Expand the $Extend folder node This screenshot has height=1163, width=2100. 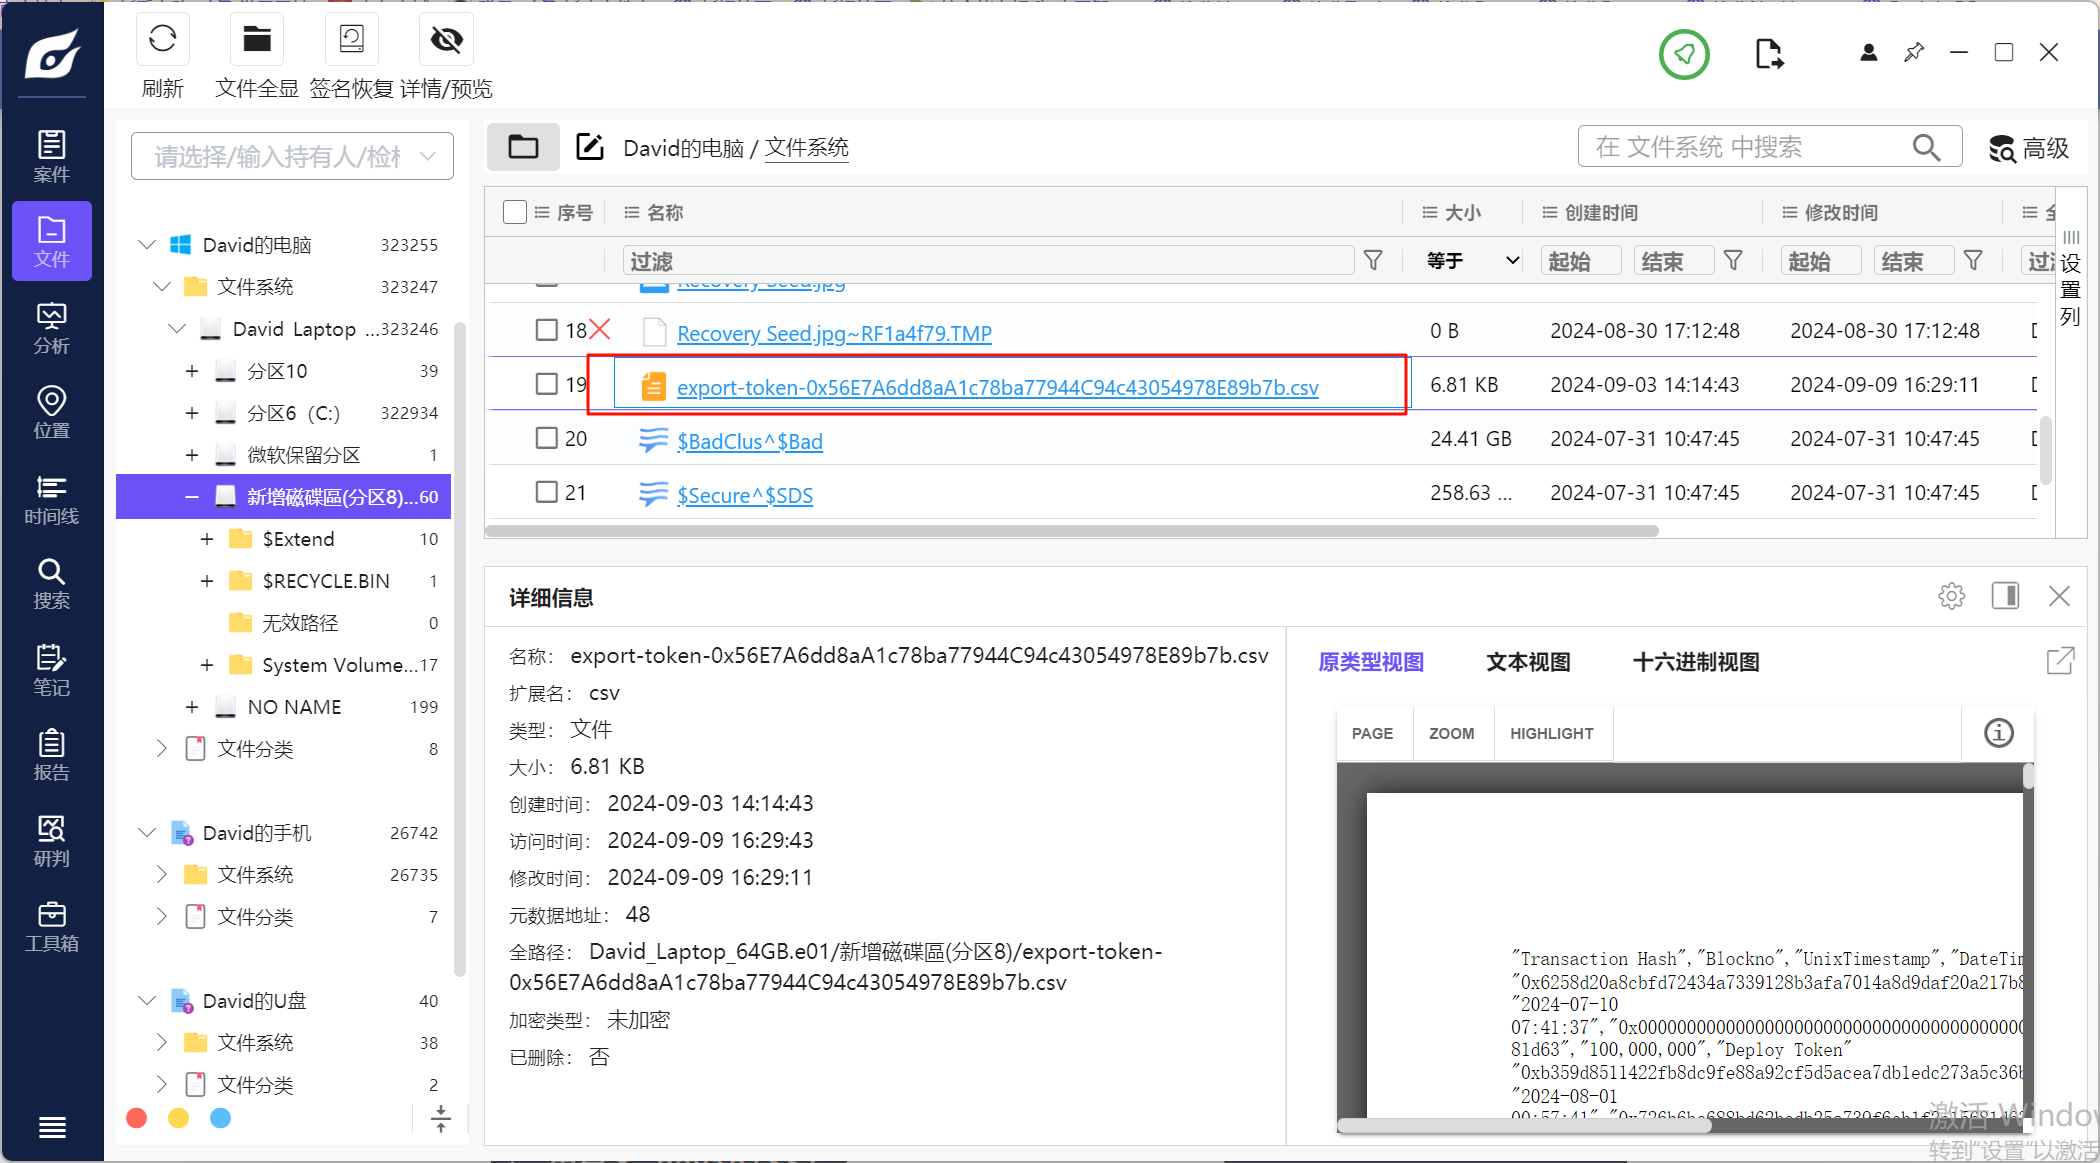[207, 539]
